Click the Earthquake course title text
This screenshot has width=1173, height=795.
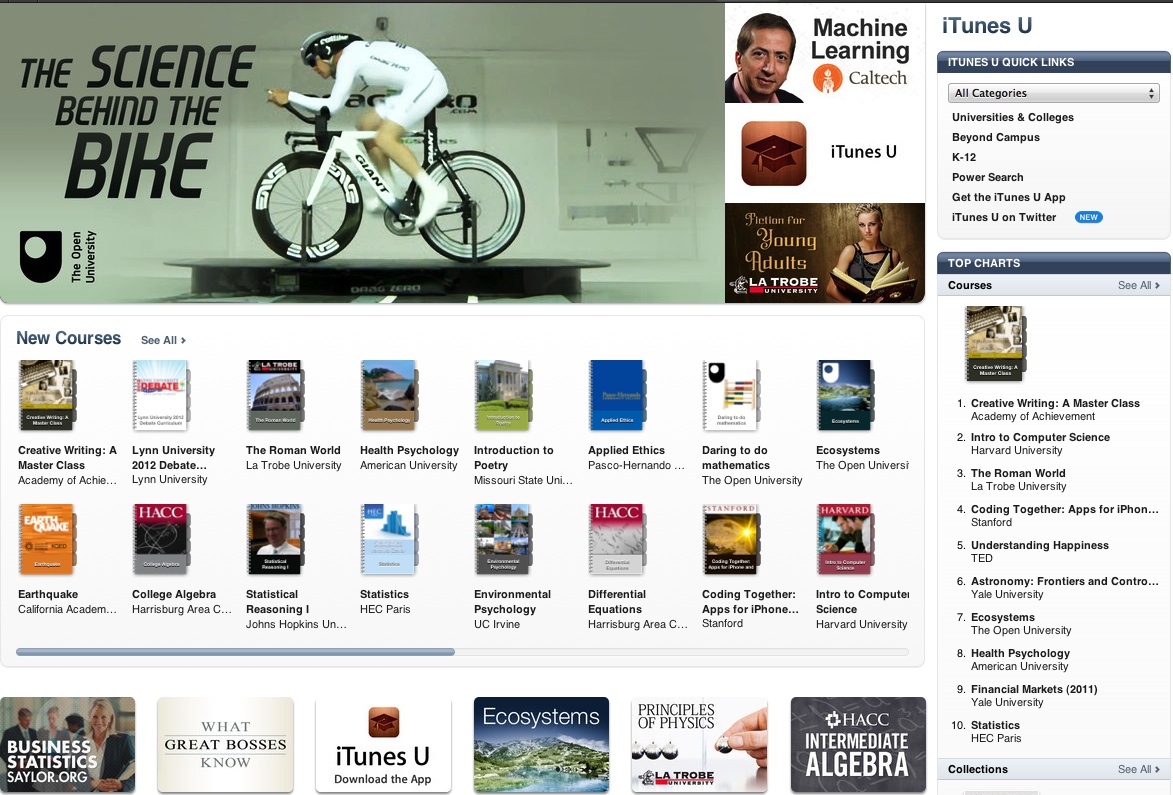(x=48, y=595)
